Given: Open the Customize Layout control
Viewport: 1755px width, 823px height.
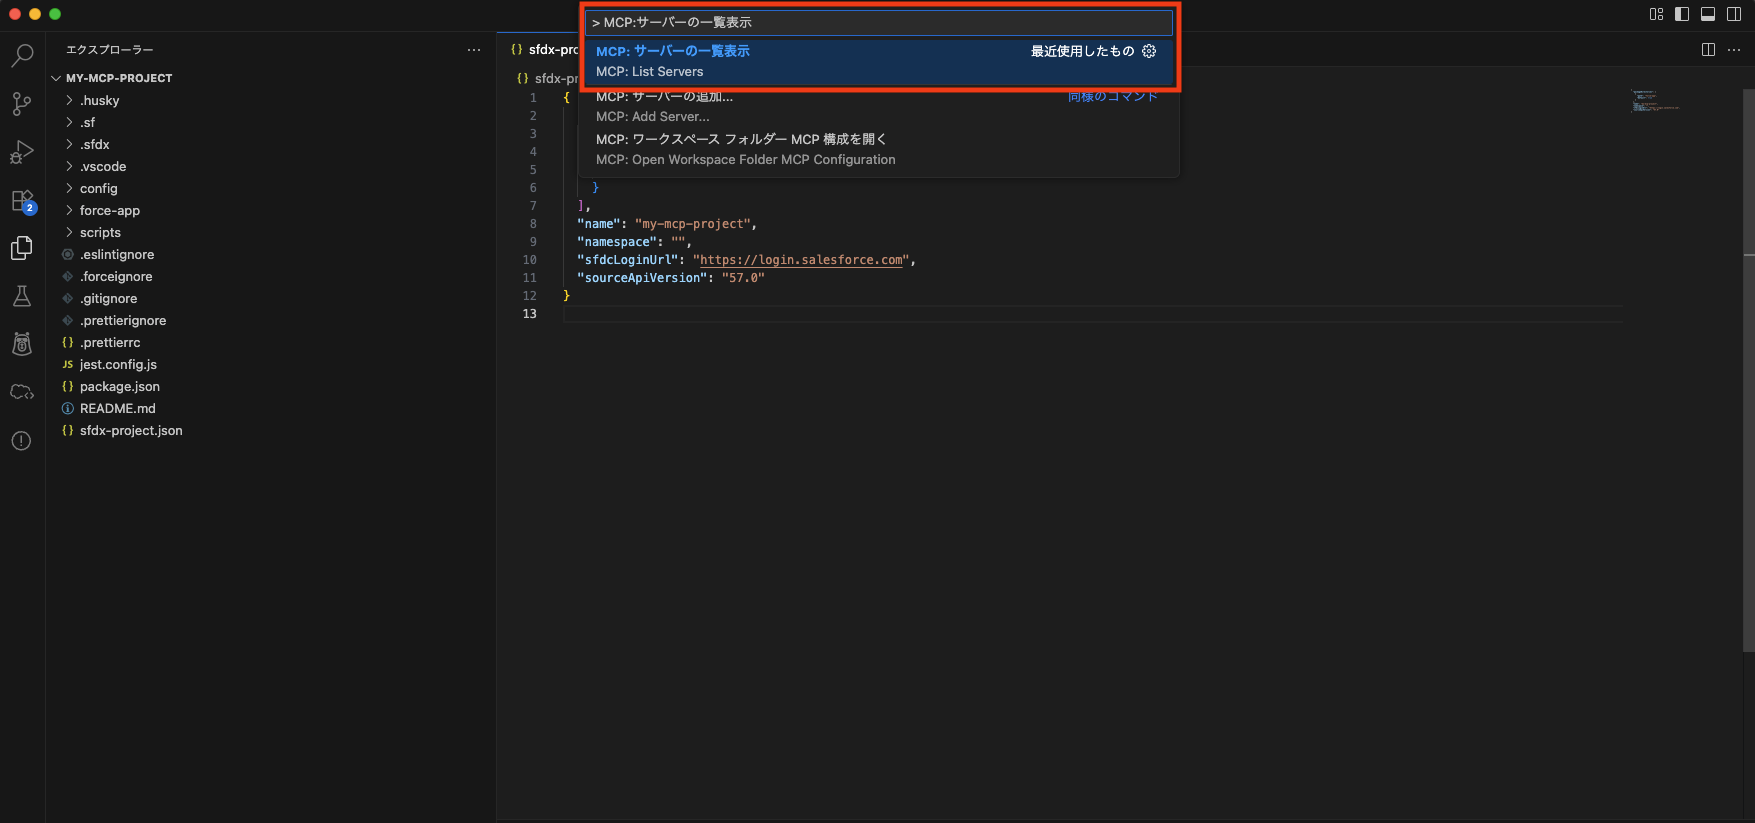Looking at the screenshot, I should (1656, 14).
